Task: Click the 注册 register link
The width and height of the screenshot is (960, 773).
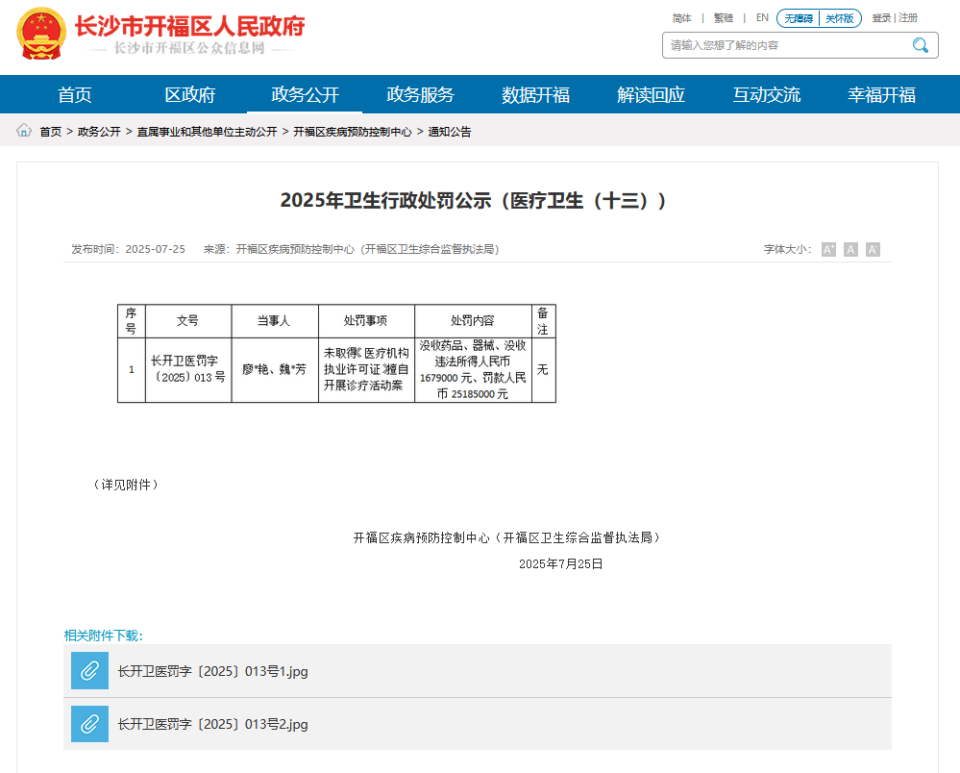Action: click(x=906, y=17)
